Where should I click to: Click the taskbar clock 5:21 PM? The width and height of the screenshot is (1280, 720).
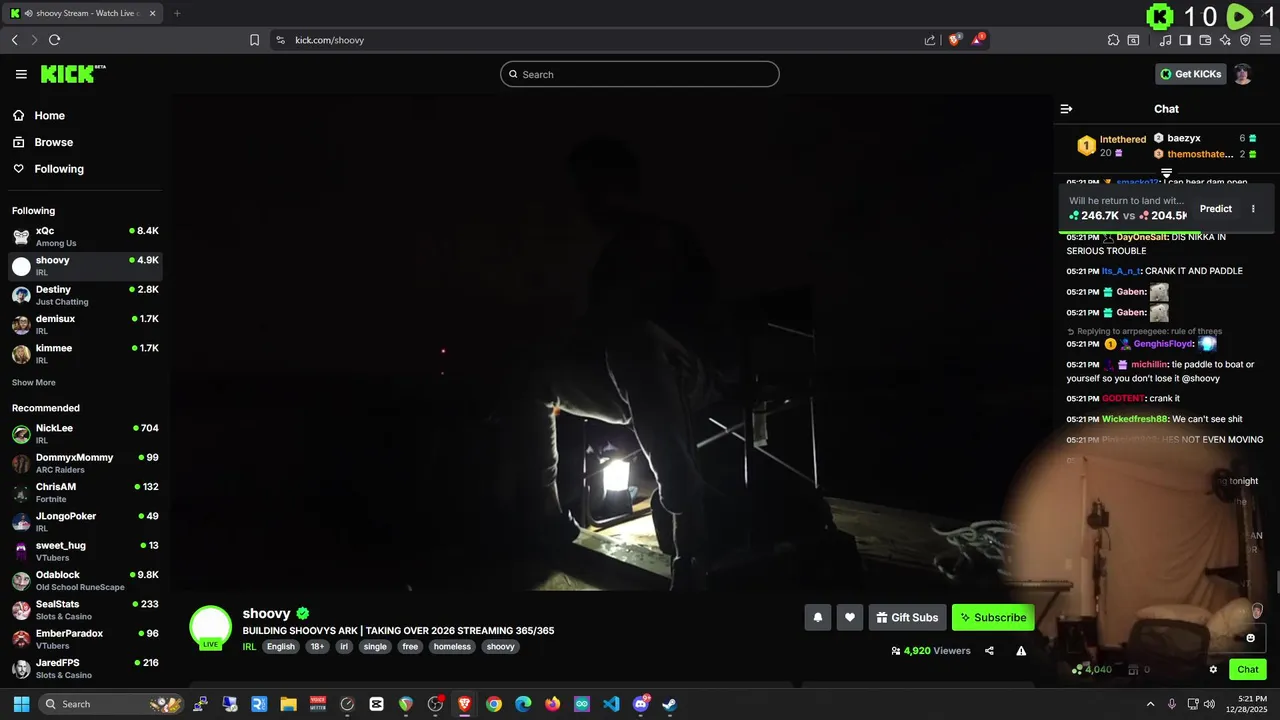1252,698
